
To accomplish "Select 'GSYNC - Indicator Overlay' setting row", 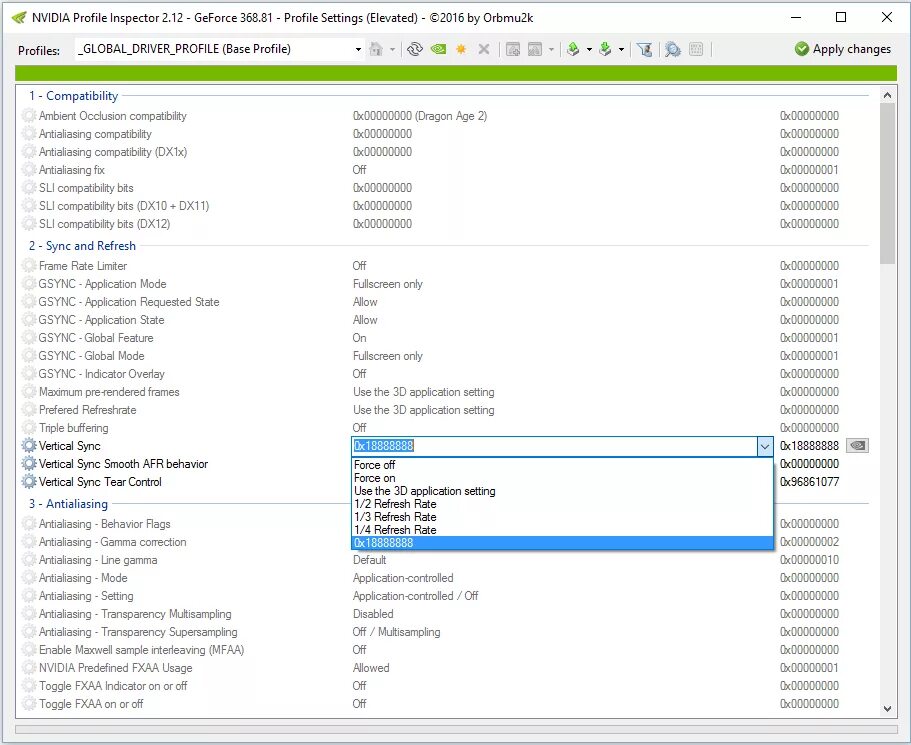I will (x=446, y=374).
